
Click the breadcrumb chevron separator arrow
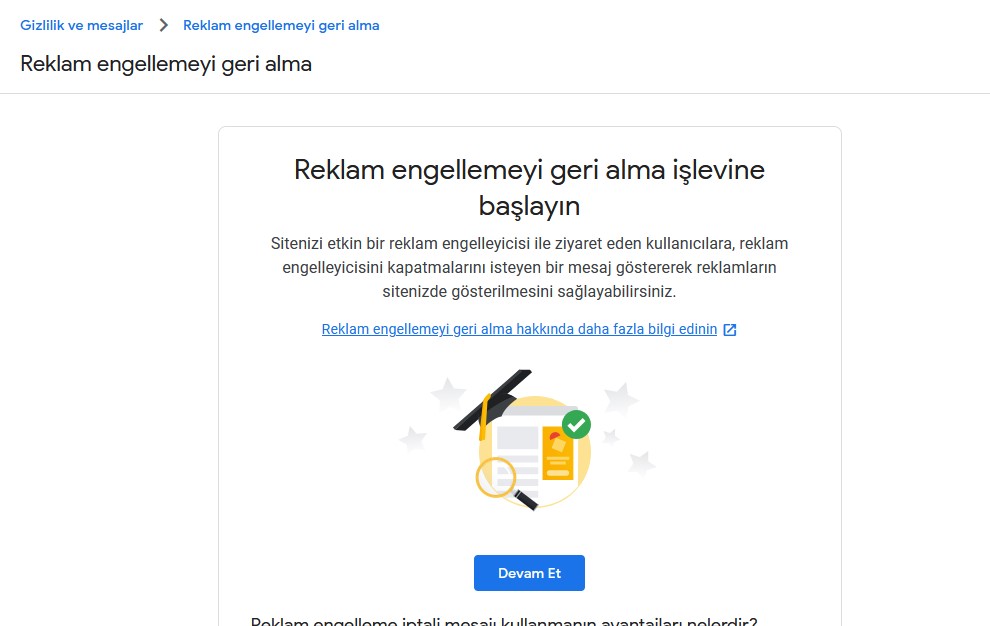(x=164, y=25)
